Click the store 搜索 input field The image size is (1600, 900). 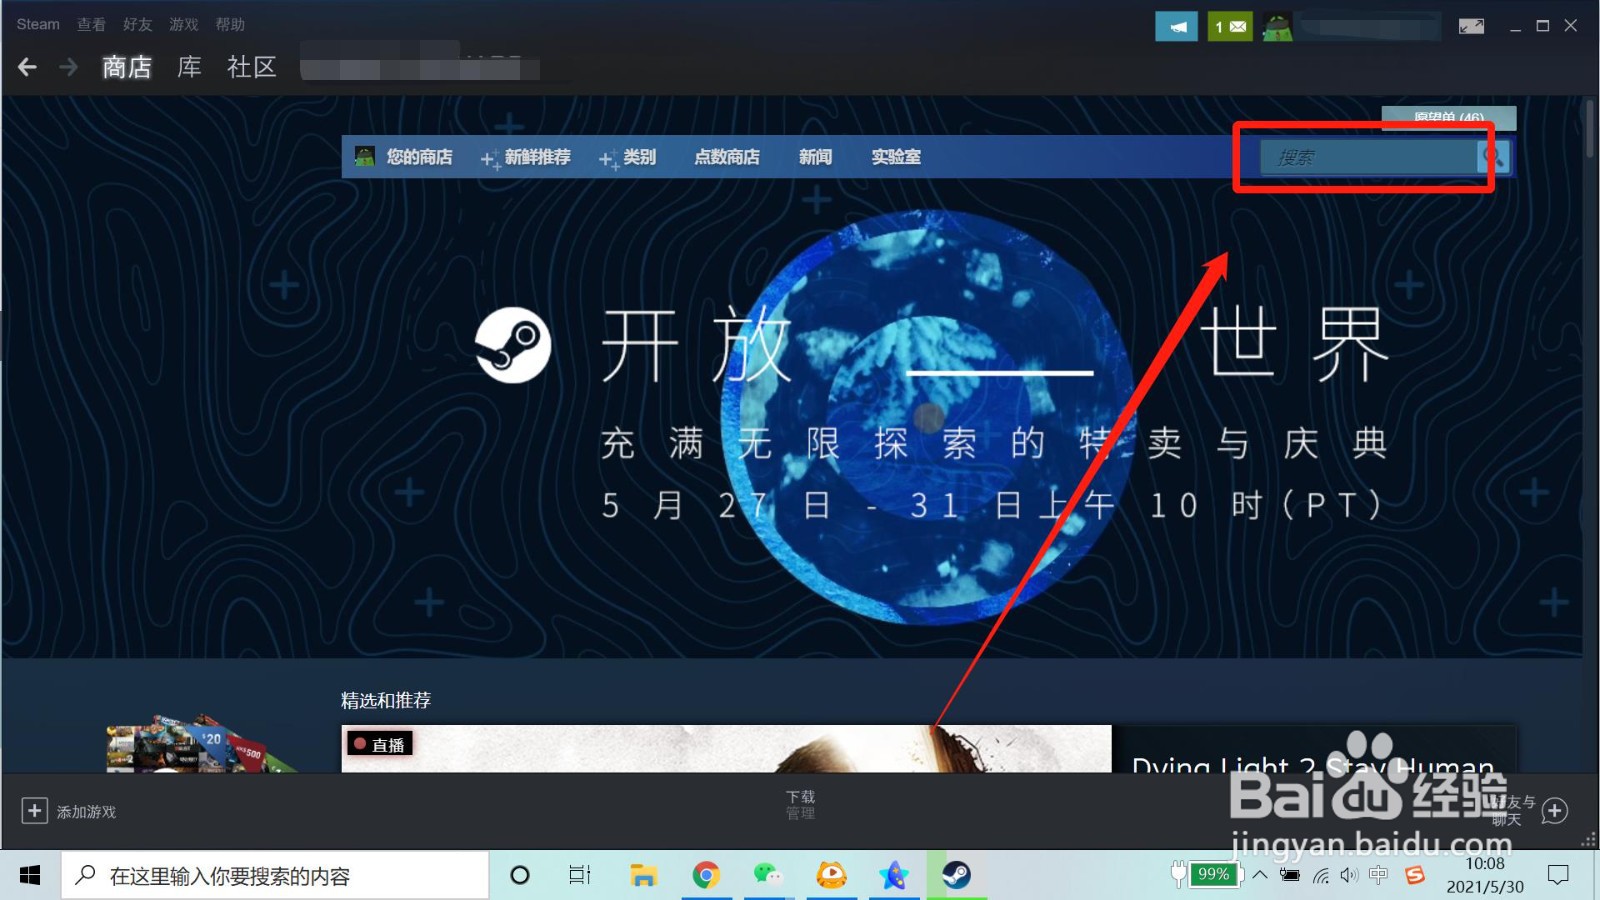click(1368, 157)
